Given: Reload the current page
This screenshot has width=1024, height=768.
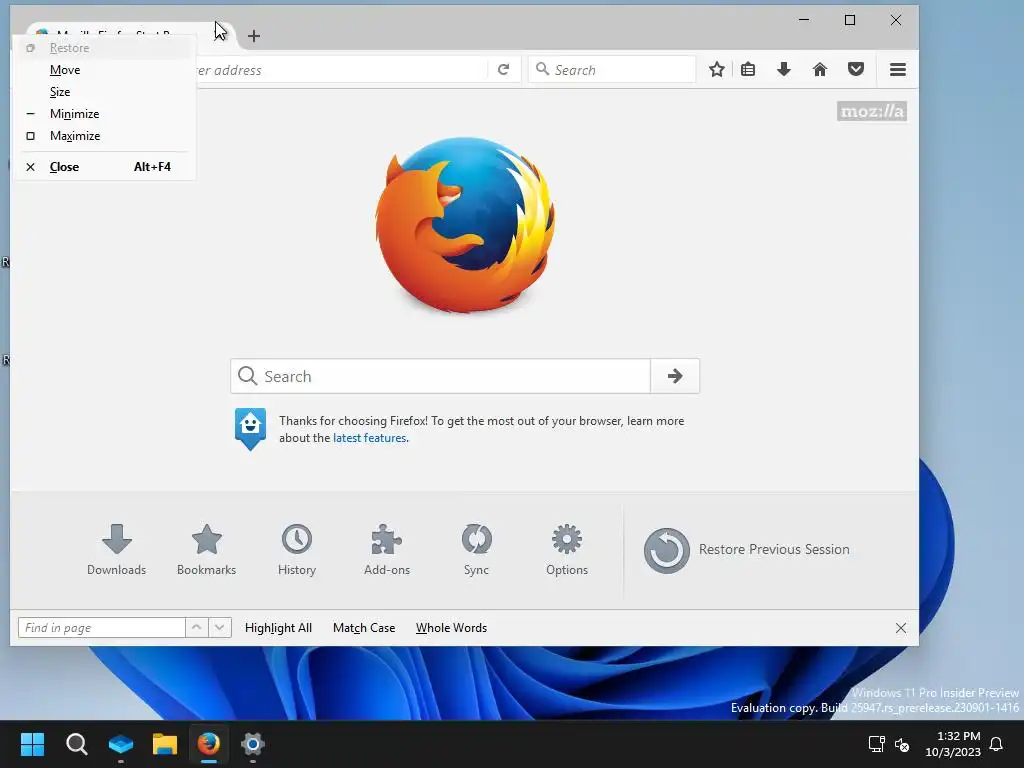Looking at the screenshot, I should [504, 69].
